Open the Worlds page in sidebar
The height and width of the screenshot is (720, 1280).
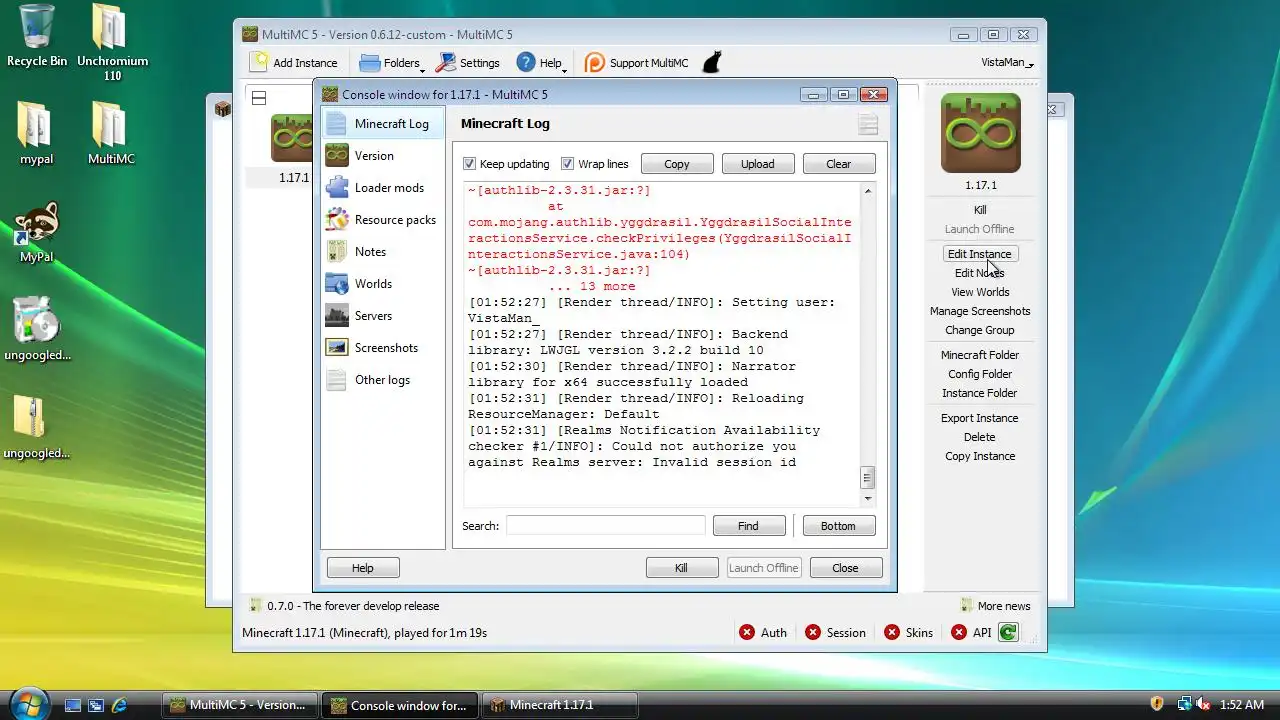tap(383, 284)
